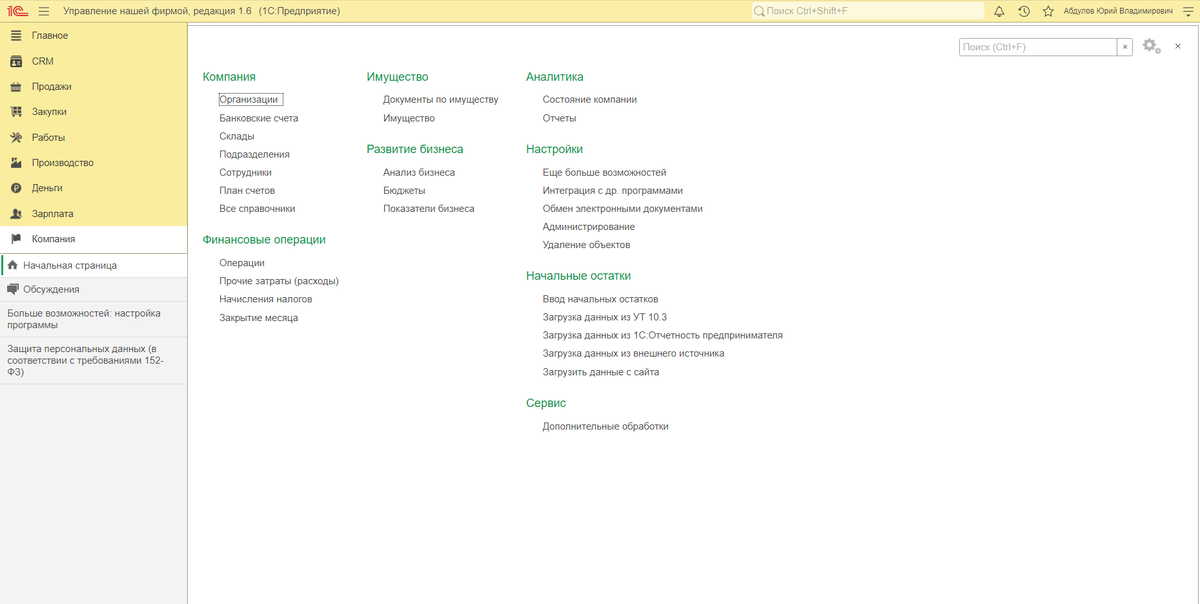Click the CRM section icon
The height and width of the screenshot is (604, 1200).
point(15,61)
